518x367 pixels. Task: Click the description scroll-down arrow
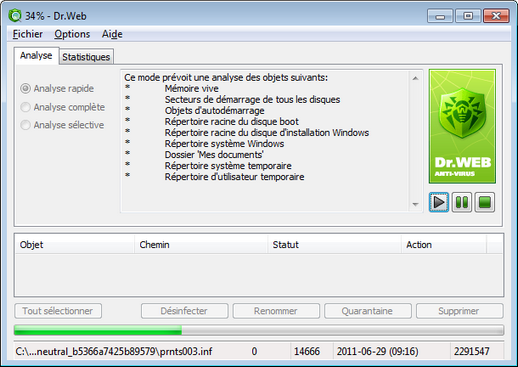(x=415, y=204)
